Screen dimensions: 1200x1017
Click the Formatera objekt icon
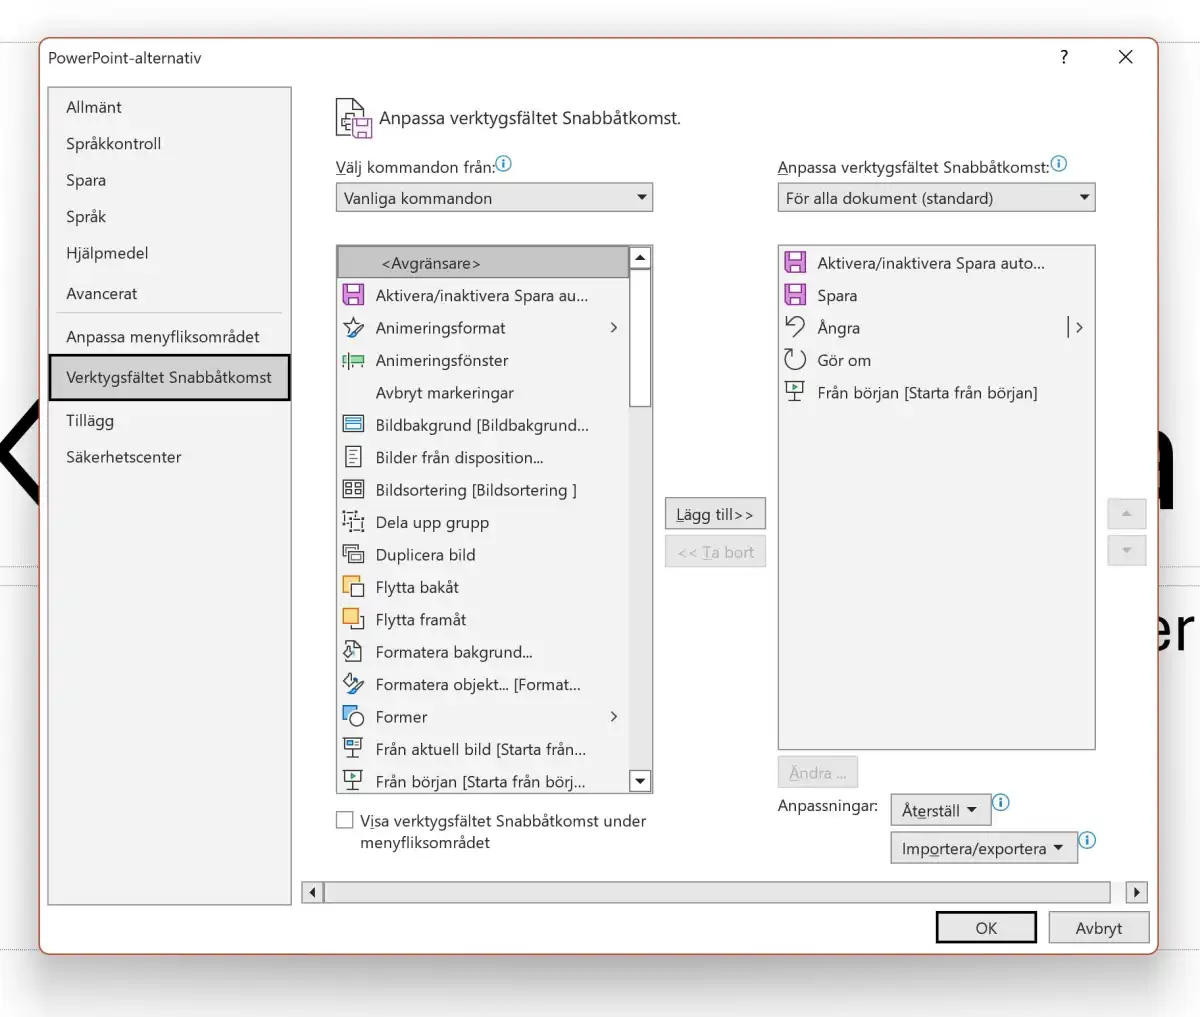click(353, 684)
